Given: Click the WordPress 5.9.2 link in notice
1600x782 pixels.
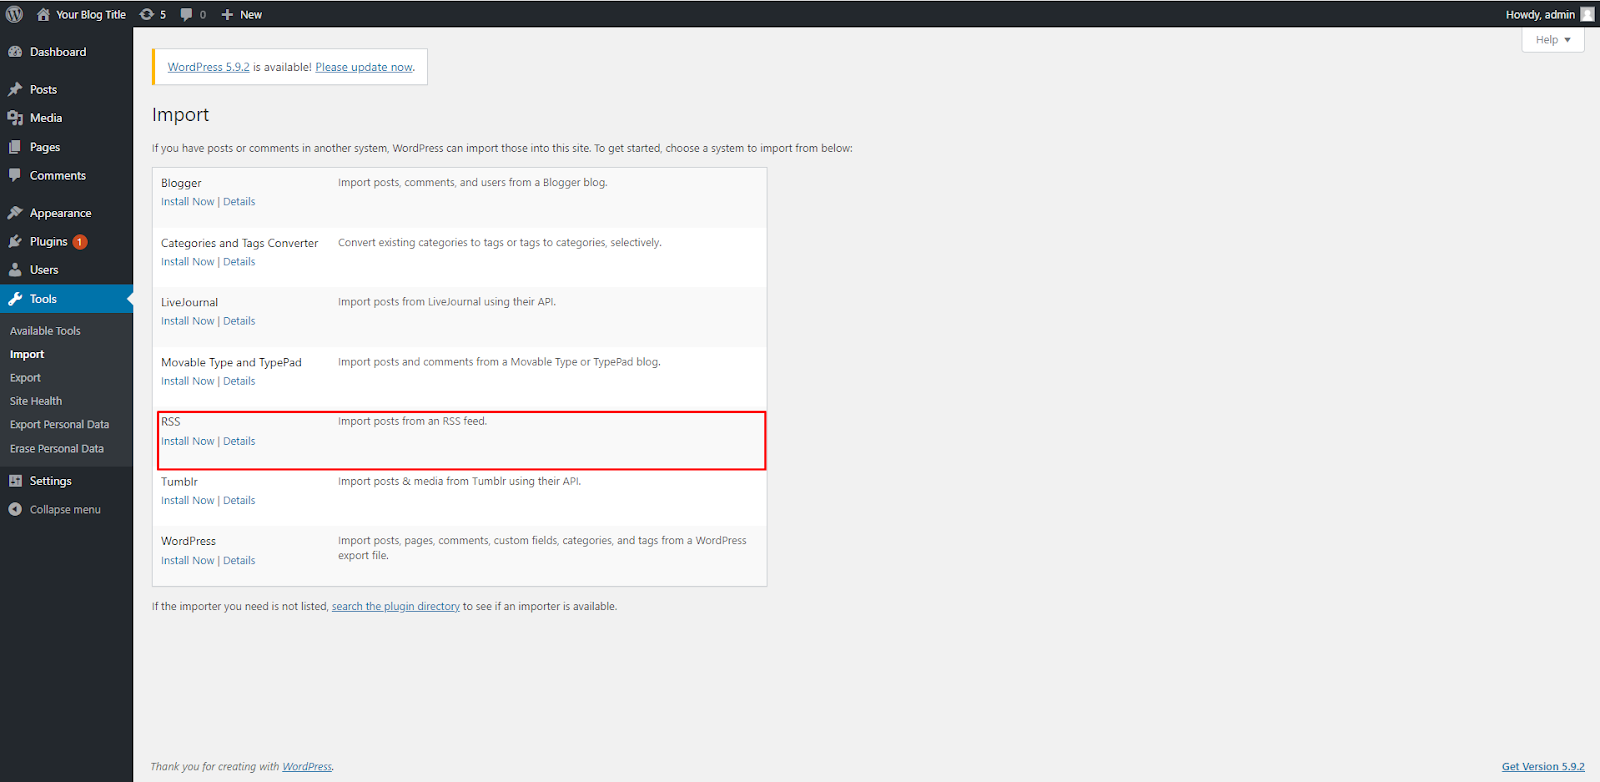Looking at the screenshot, I should tap(208, 67).
